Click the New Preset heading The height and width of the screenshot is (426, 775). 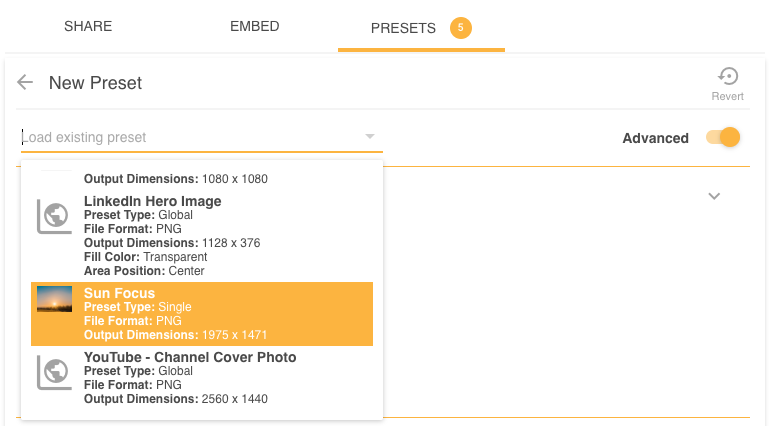96,83
